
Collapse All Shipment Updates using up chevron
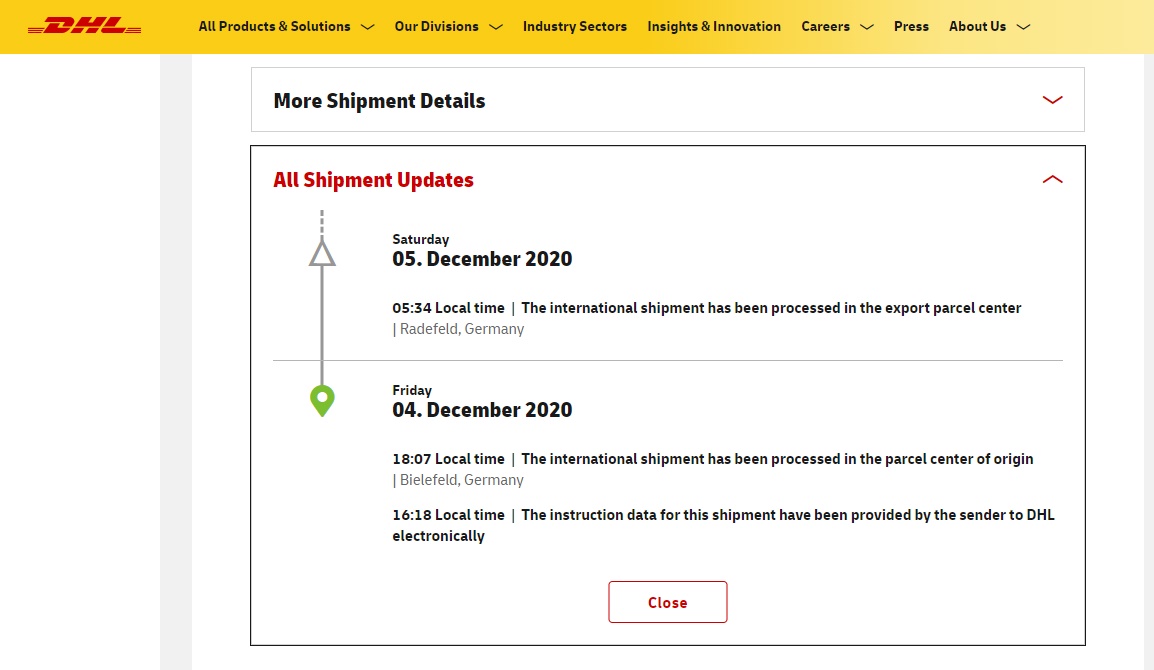[x=1052, y=180]
